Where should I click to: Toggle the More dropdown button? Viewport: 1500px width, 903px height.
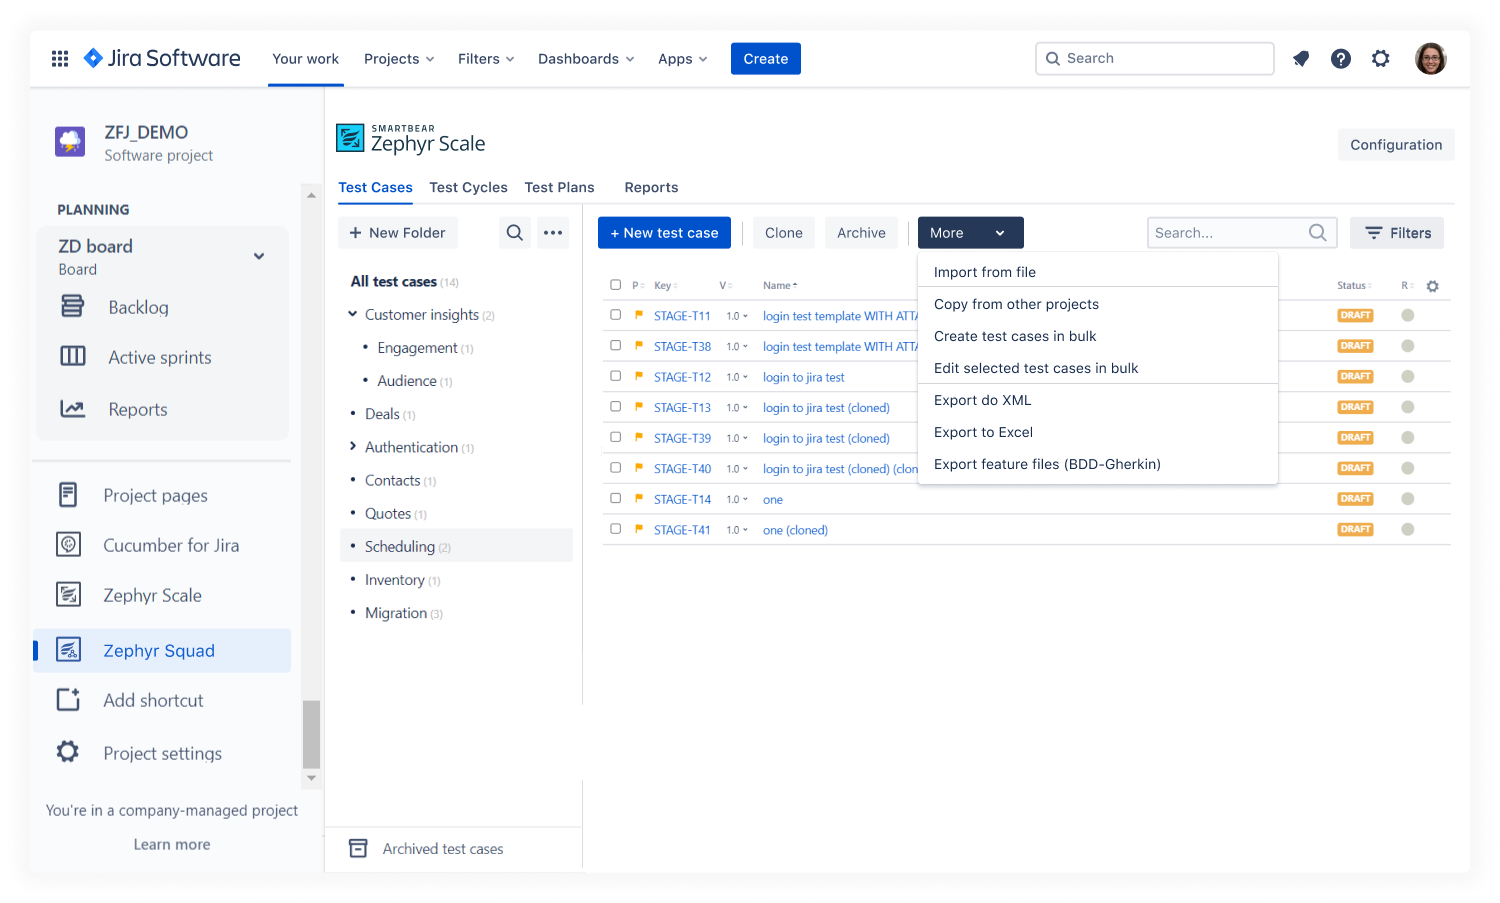[x=970, y=233]
